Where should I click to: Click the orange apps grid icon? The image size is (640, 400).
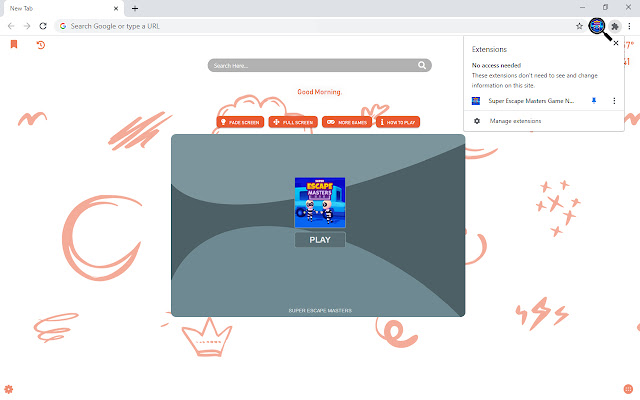pyautogui.click(x=628, y=389)
